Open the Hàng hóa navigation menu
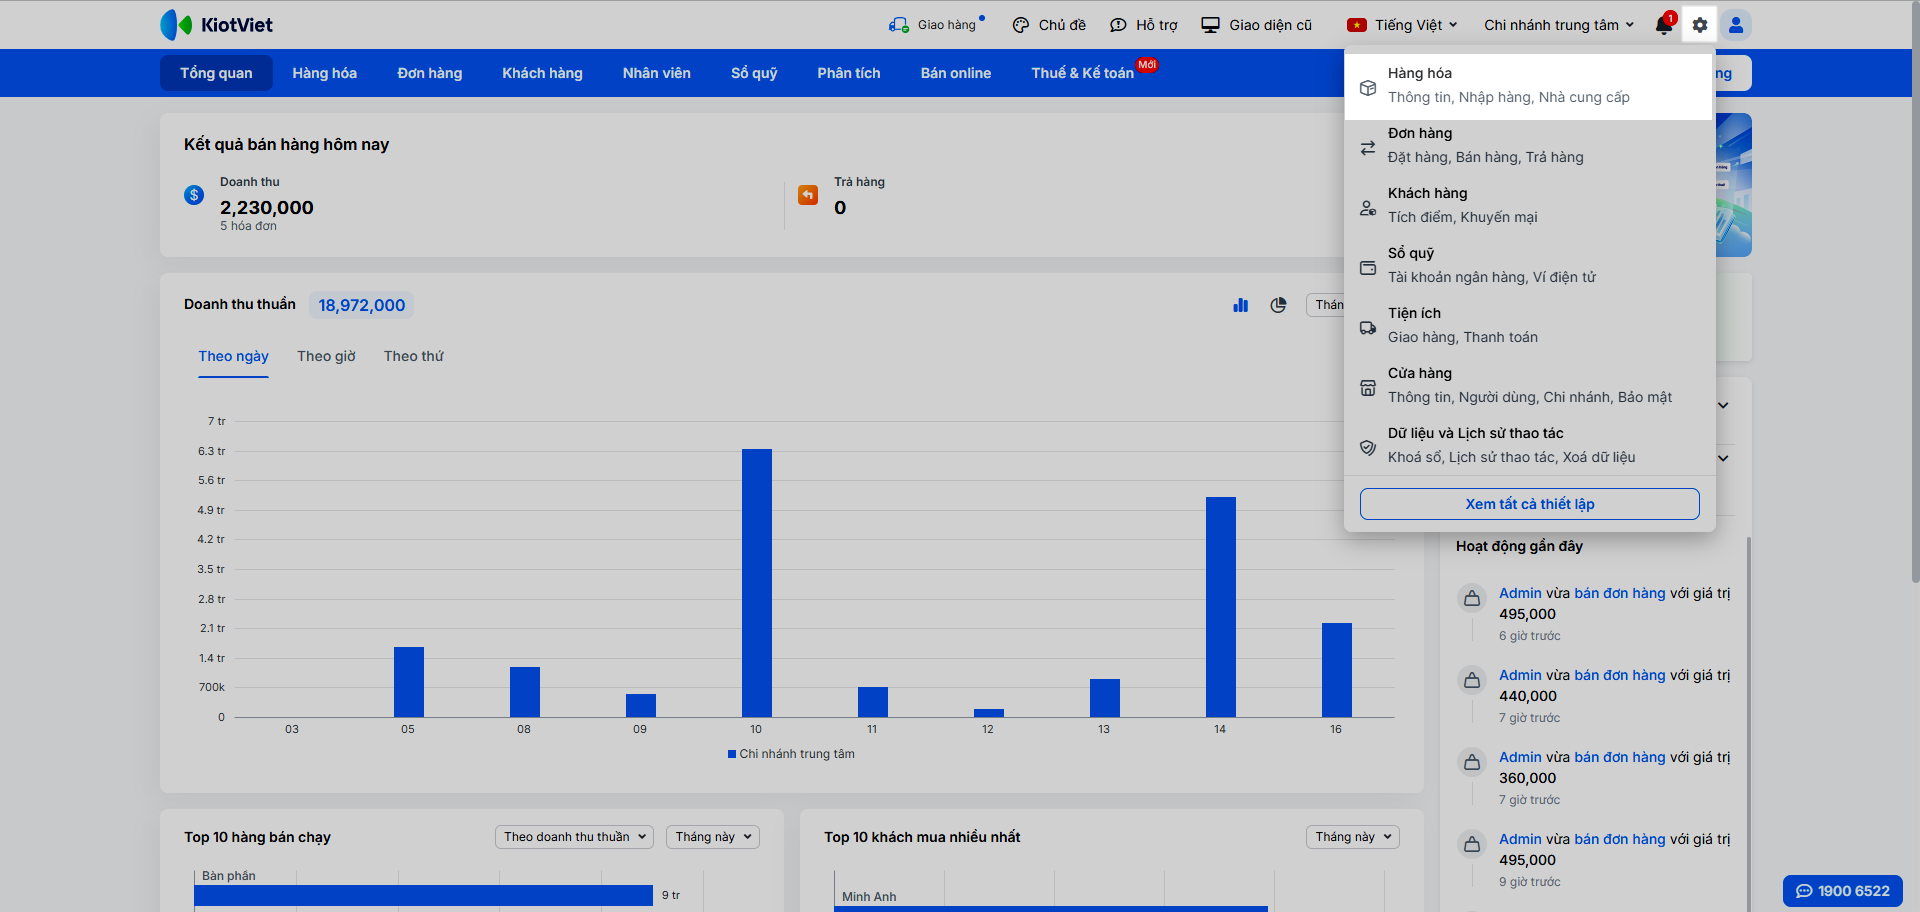This screenshot has height=912, width=1920. point(325,73)
